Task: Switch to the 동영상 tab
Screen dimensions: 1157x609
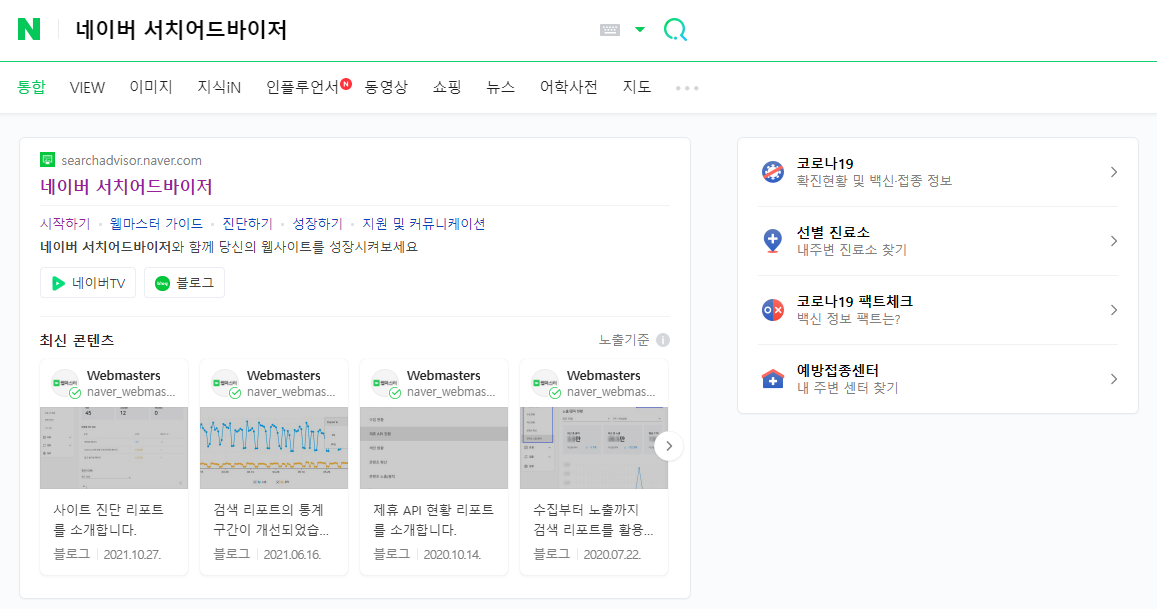Action: (386, 87)
